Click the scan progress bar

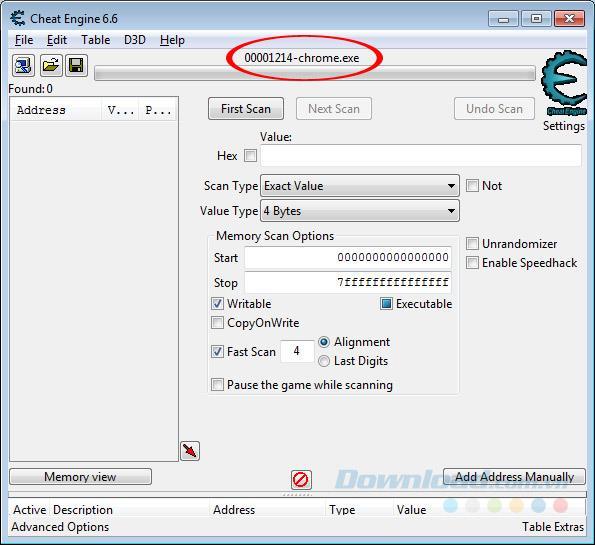[x=315, y=73]
